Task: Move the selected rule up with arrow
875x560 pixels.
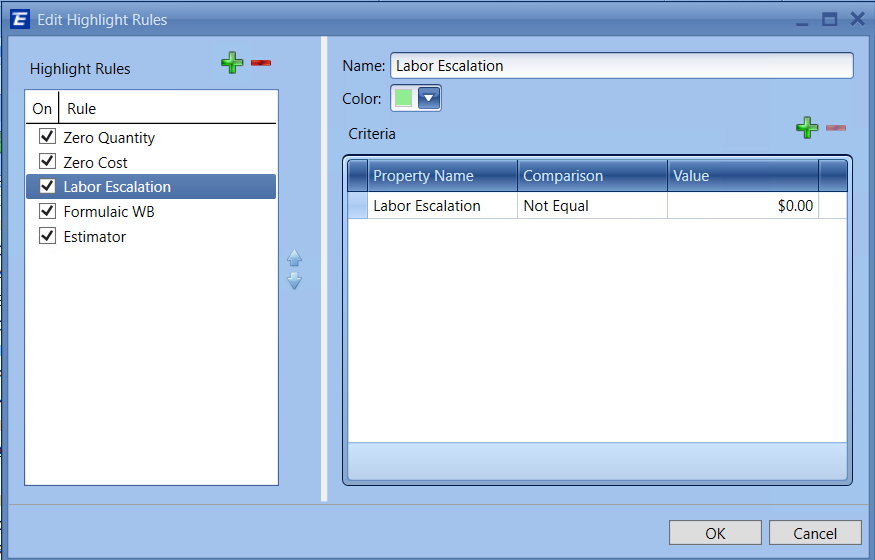Action: [x=294, y=258]
